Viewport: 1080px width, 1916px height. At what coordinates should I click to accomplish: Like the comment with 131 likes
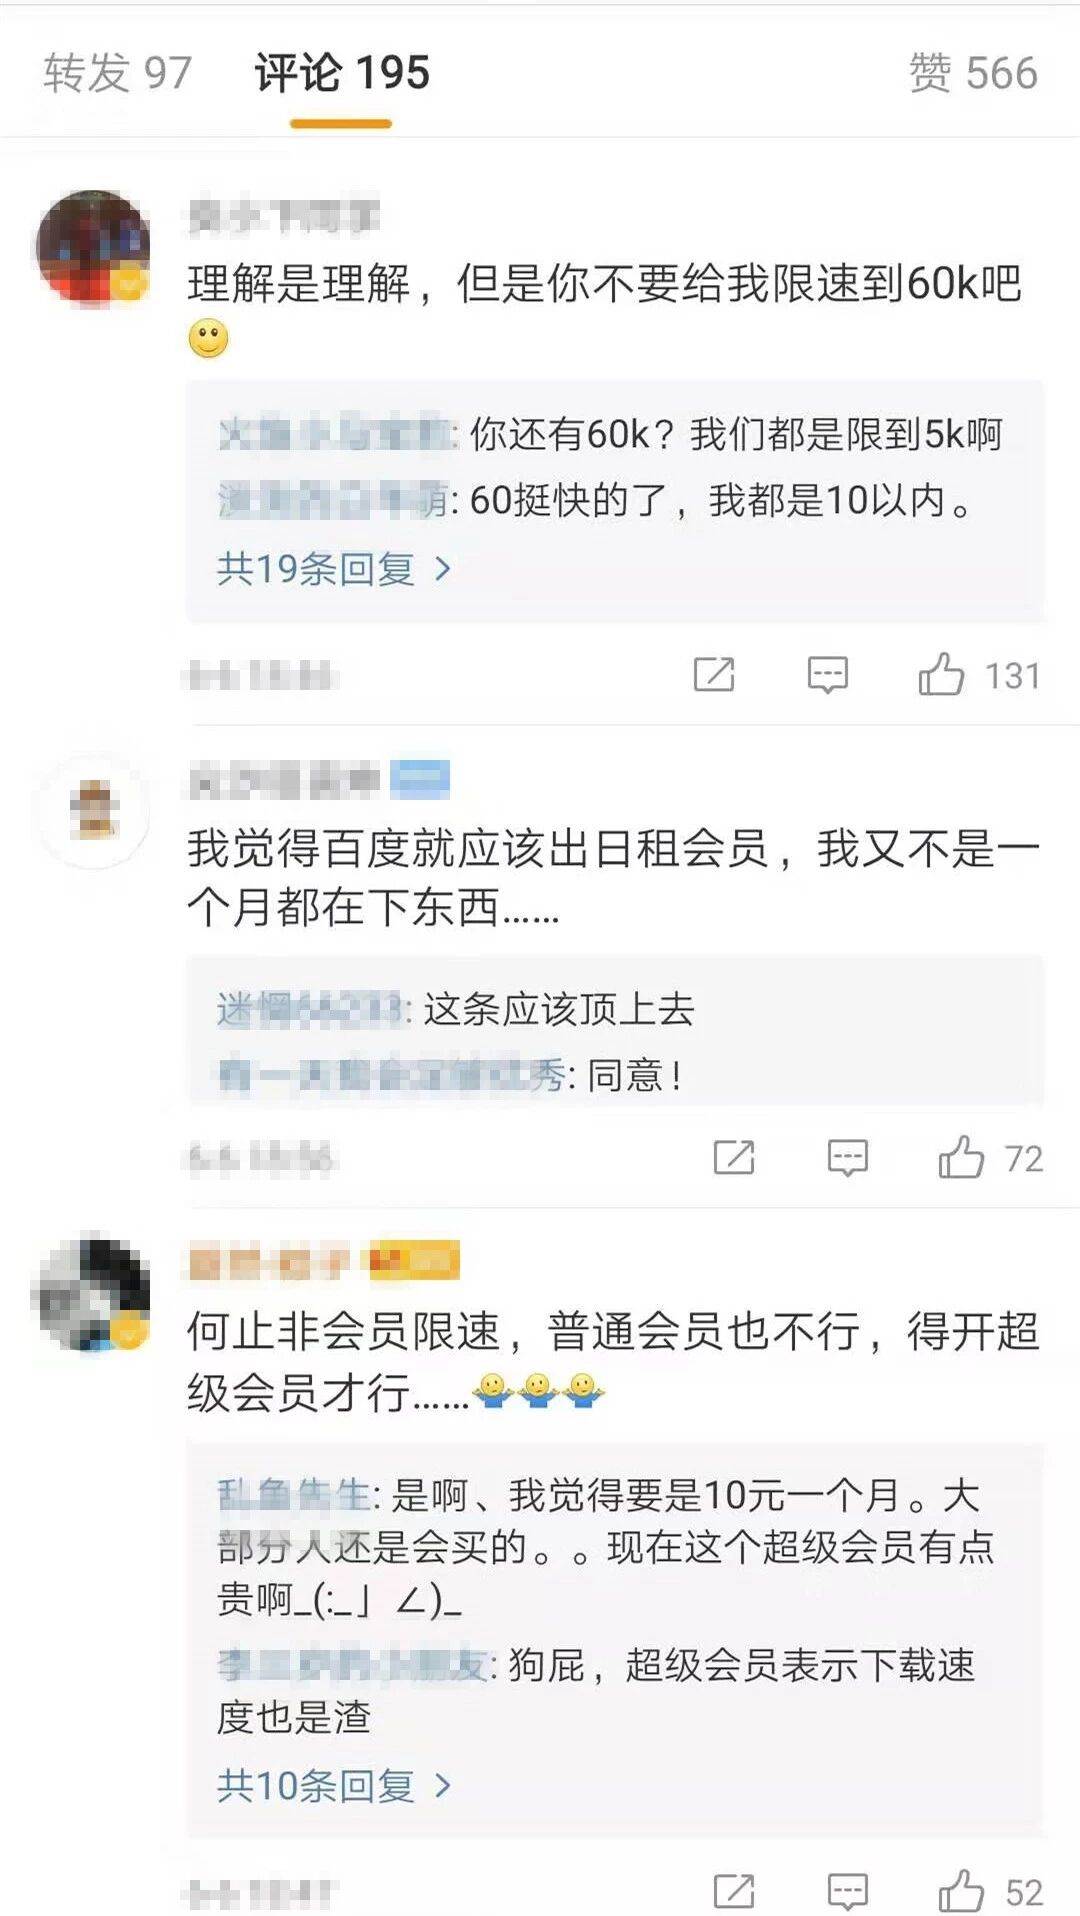941,675
